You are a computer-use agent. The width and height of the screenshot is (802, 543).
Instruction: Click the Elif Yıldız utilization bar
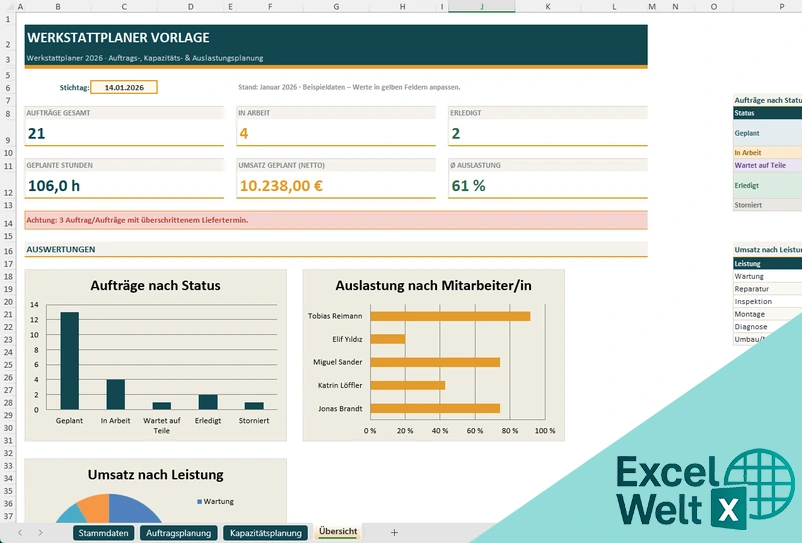388,339
